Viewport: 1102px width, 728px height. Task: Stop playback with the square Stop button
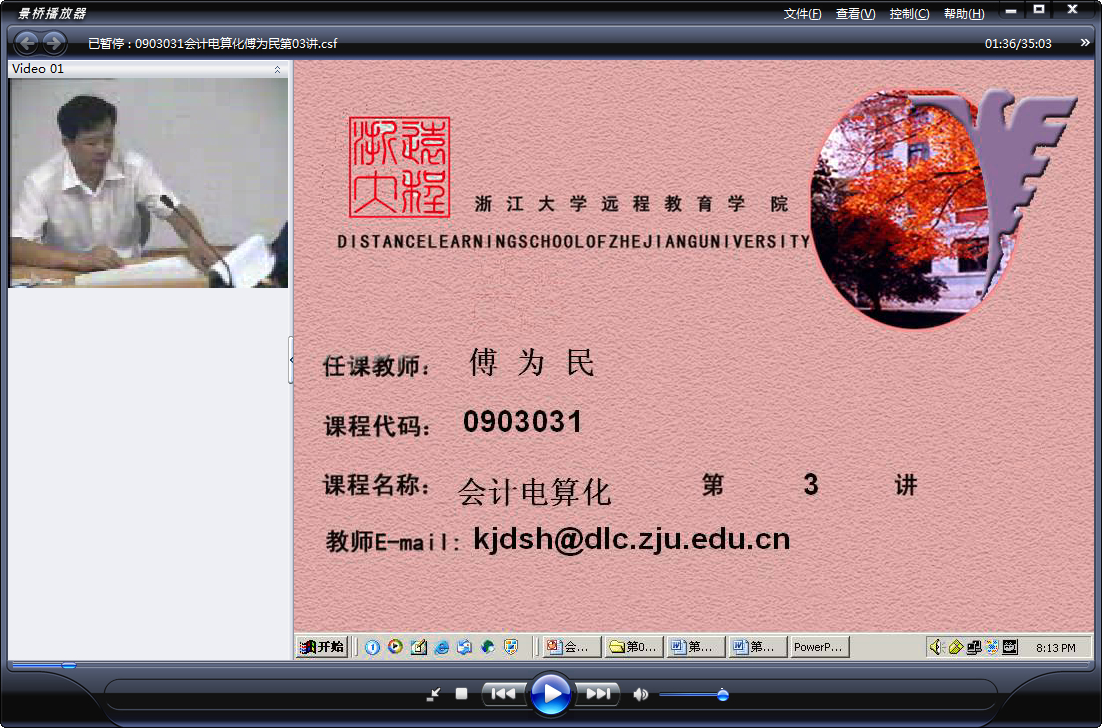[461, 694]
